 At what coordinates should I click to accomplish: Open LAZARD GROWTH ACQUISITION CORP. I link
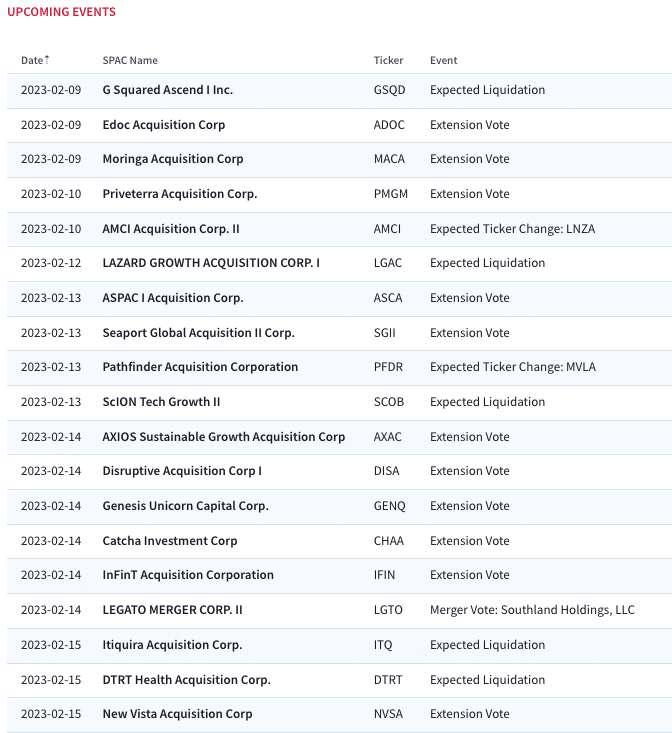tap(211, 263)
